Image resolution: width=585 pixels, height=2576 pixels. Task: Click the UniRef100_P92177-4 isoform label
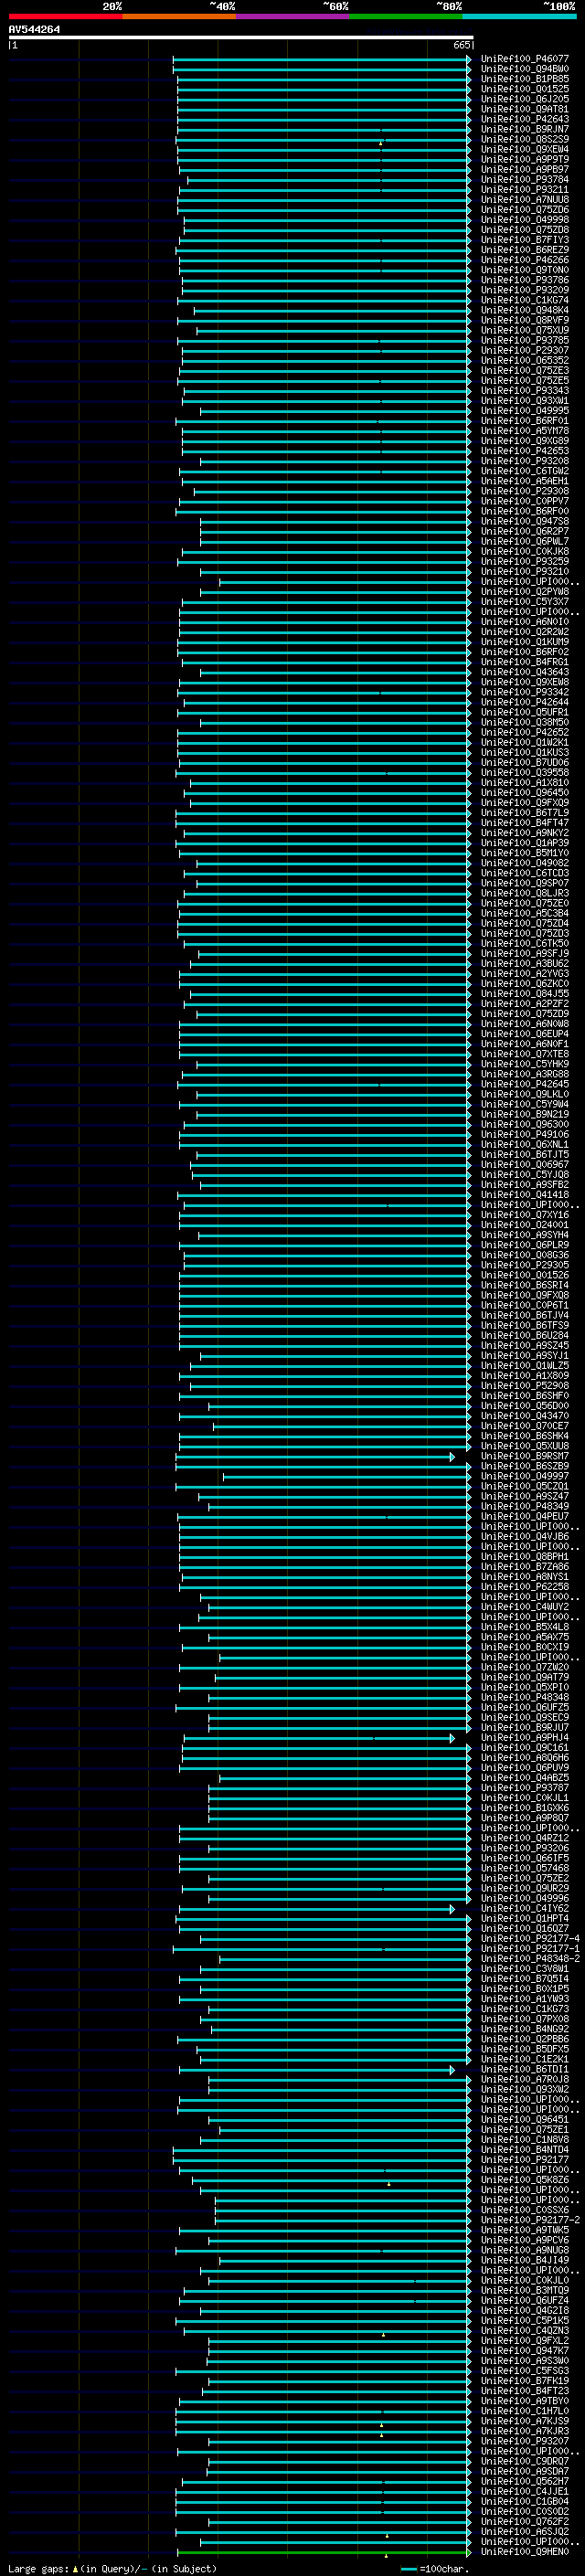[530, 1938]
